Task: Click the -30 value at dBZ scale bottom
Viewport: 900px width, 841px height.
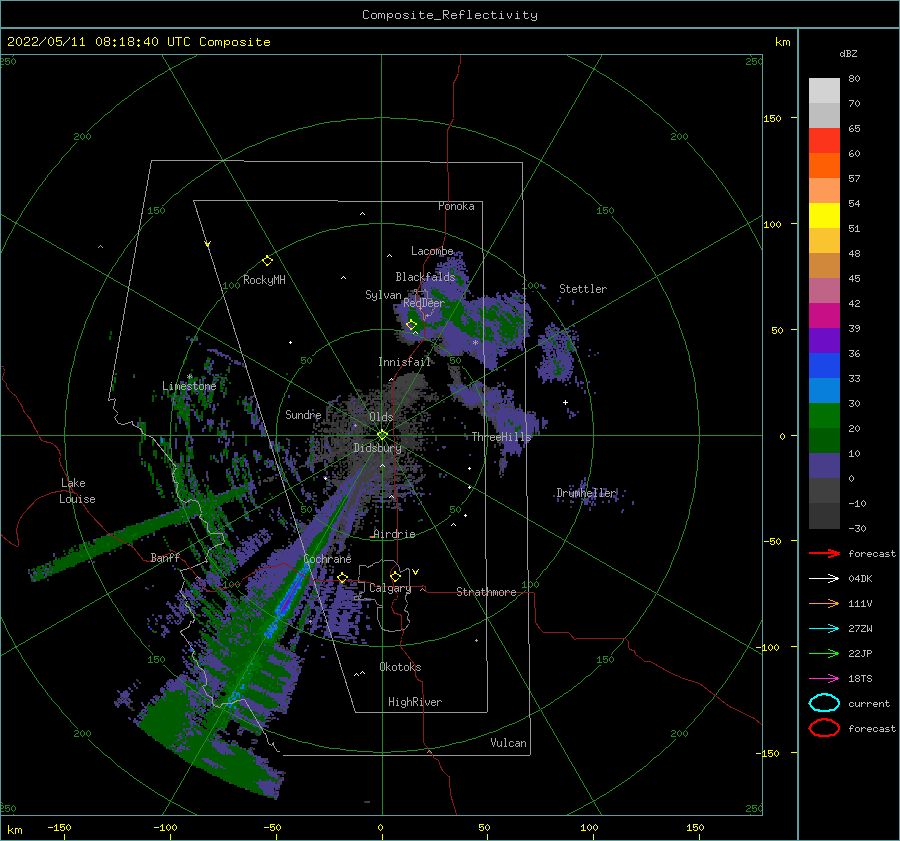Action: [858, 528]
